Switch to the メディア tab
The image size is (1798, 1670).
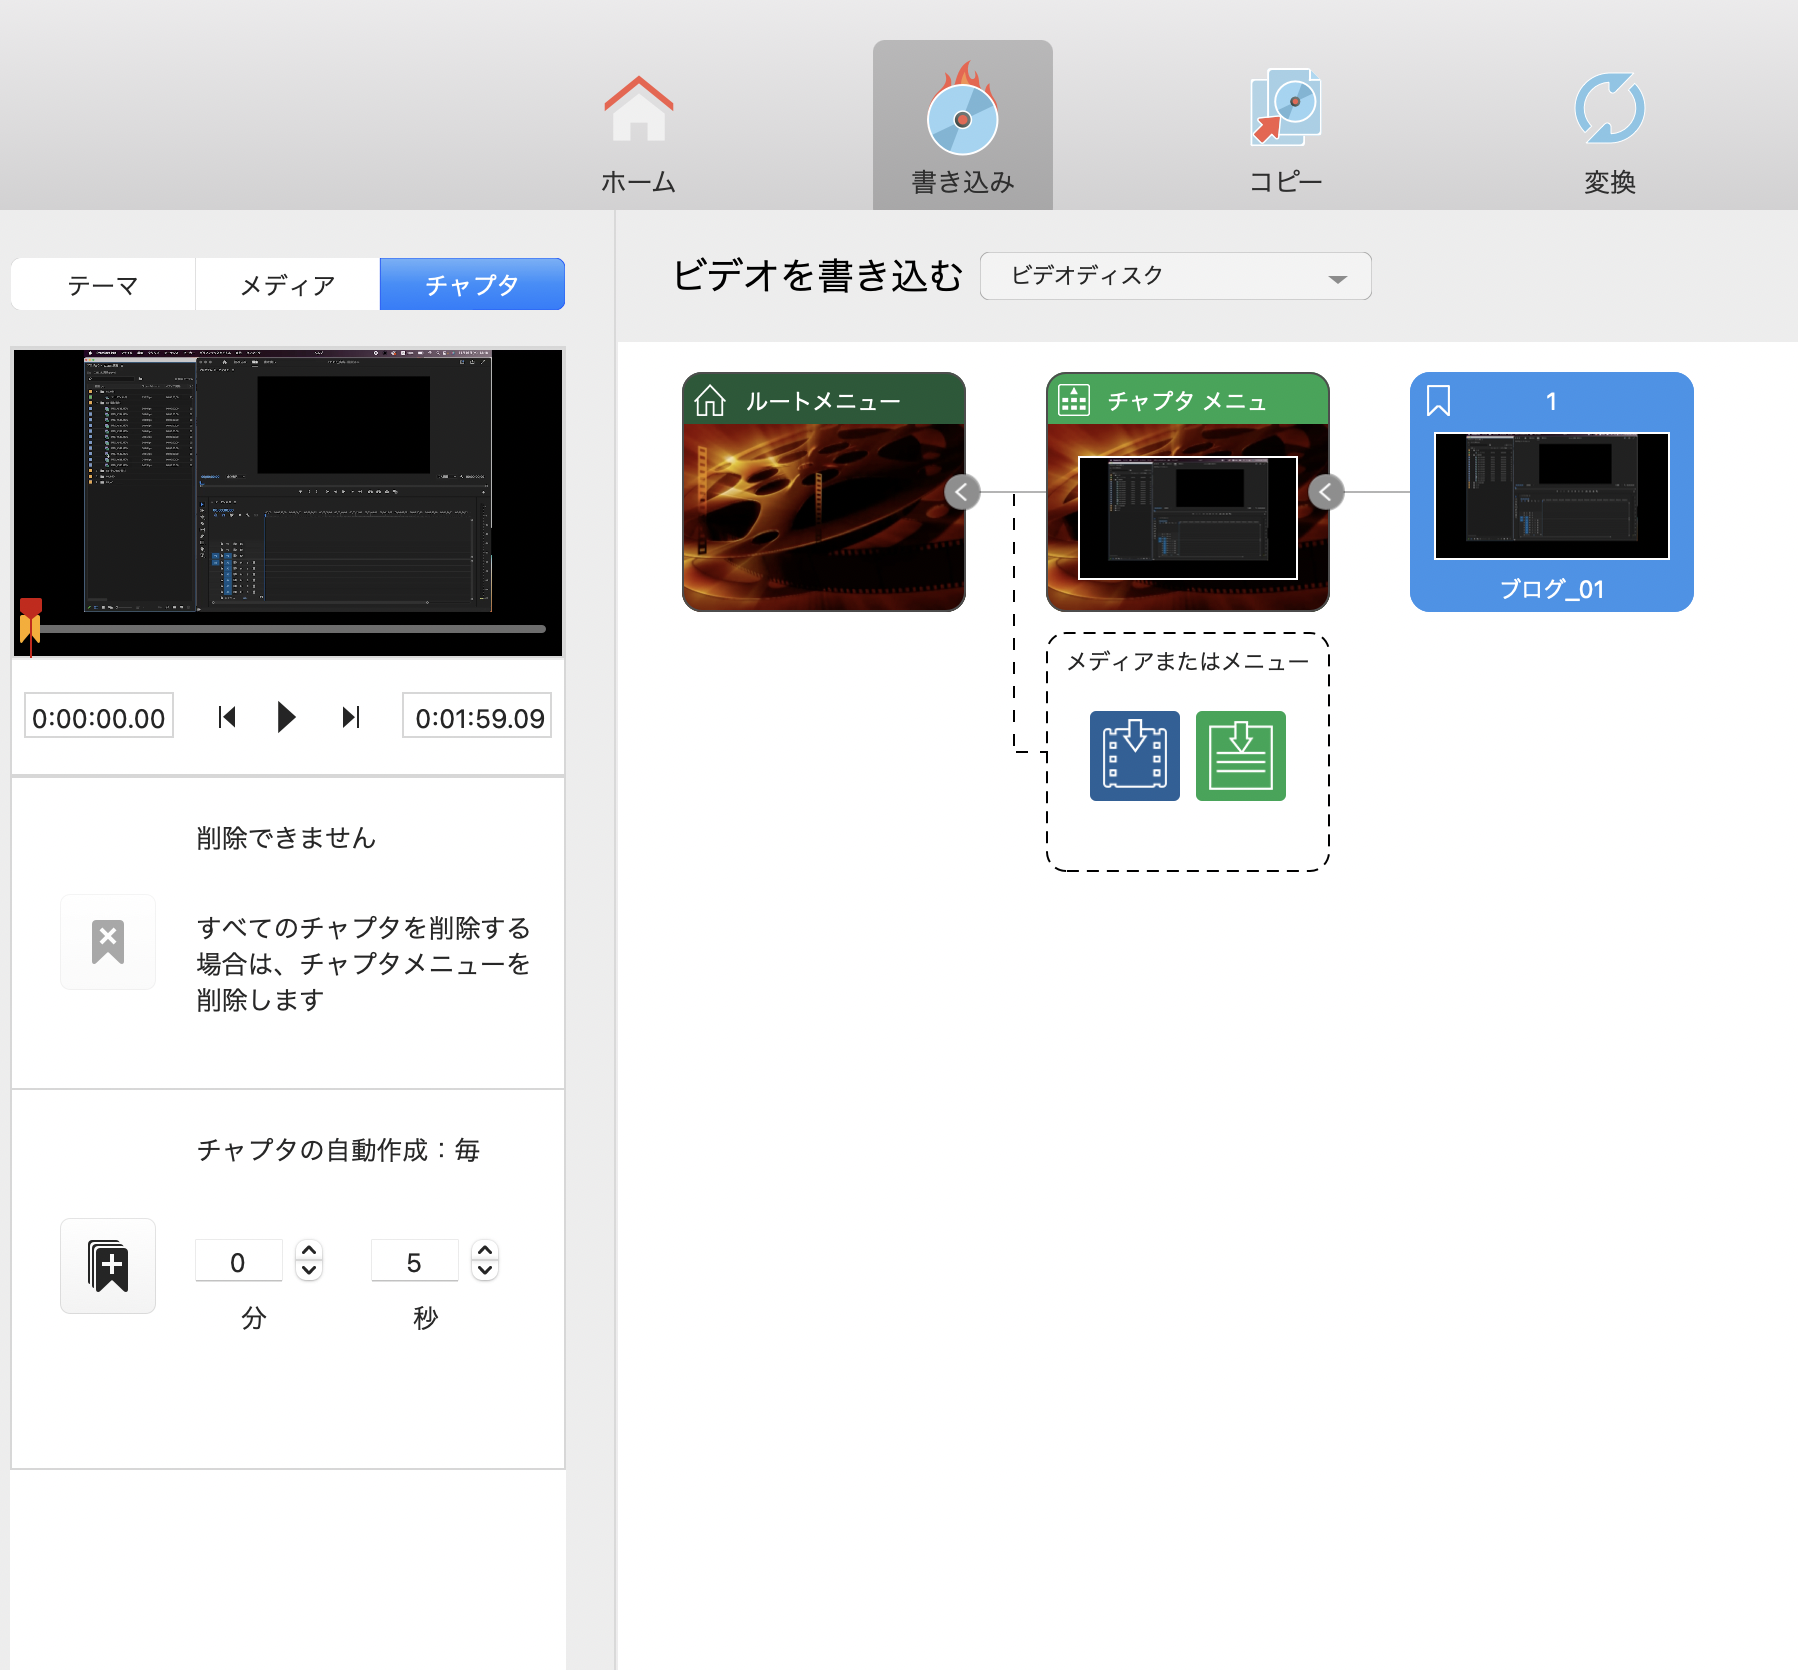[x=286, y=284]
